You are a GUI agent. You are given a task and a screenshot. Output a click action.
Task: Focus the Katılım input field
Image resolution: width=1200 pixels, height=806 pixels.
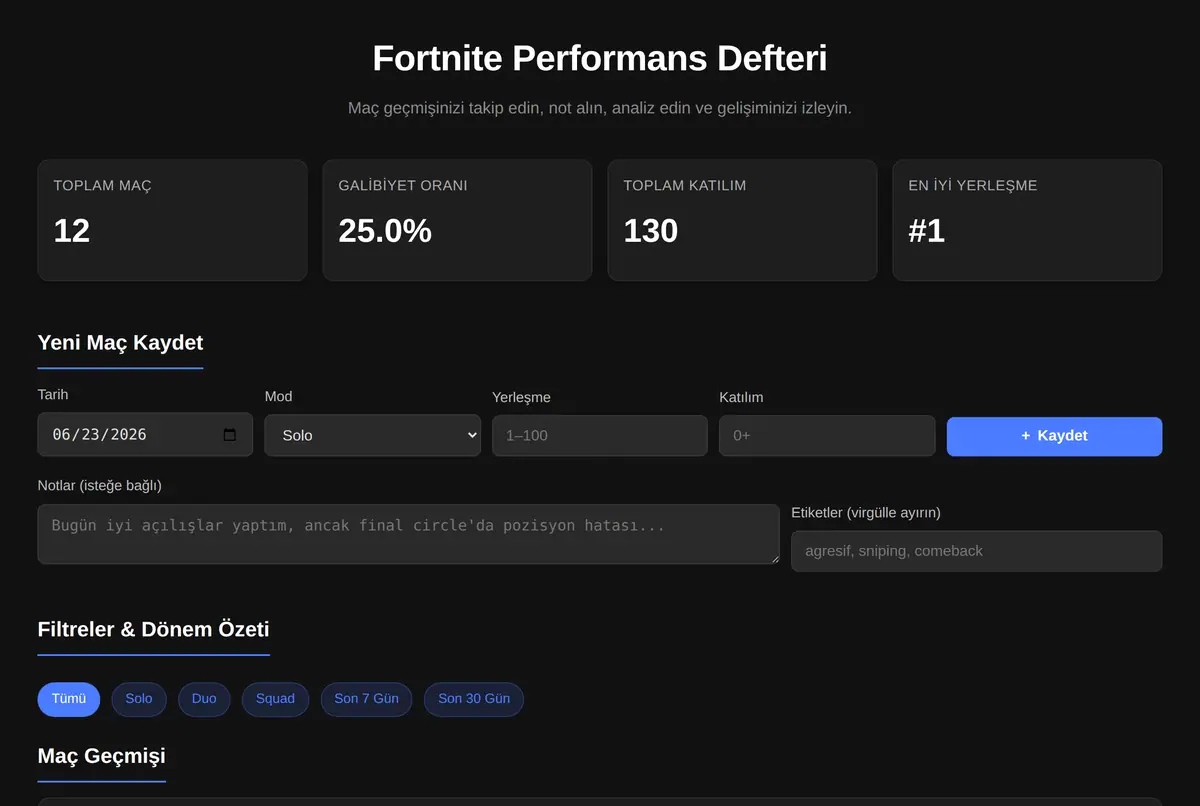[x=827, y=436]
